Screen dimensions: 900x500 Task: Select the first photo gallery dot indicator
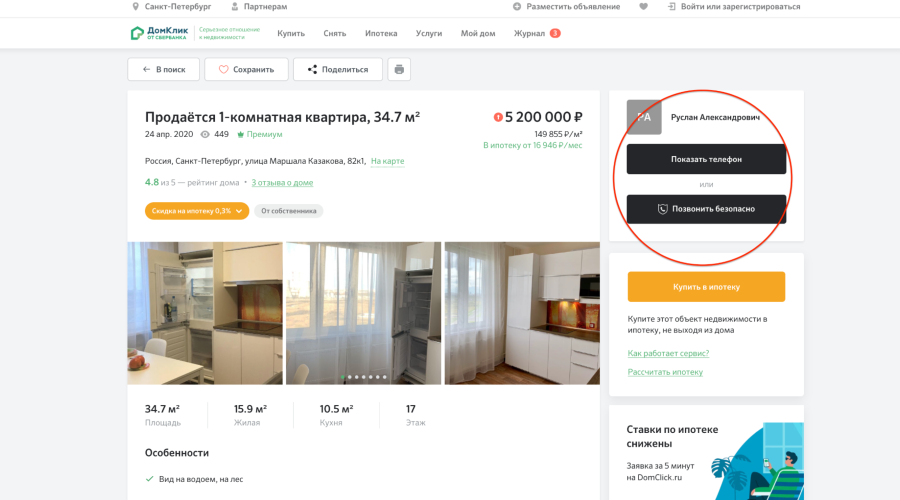pos(343,377)
